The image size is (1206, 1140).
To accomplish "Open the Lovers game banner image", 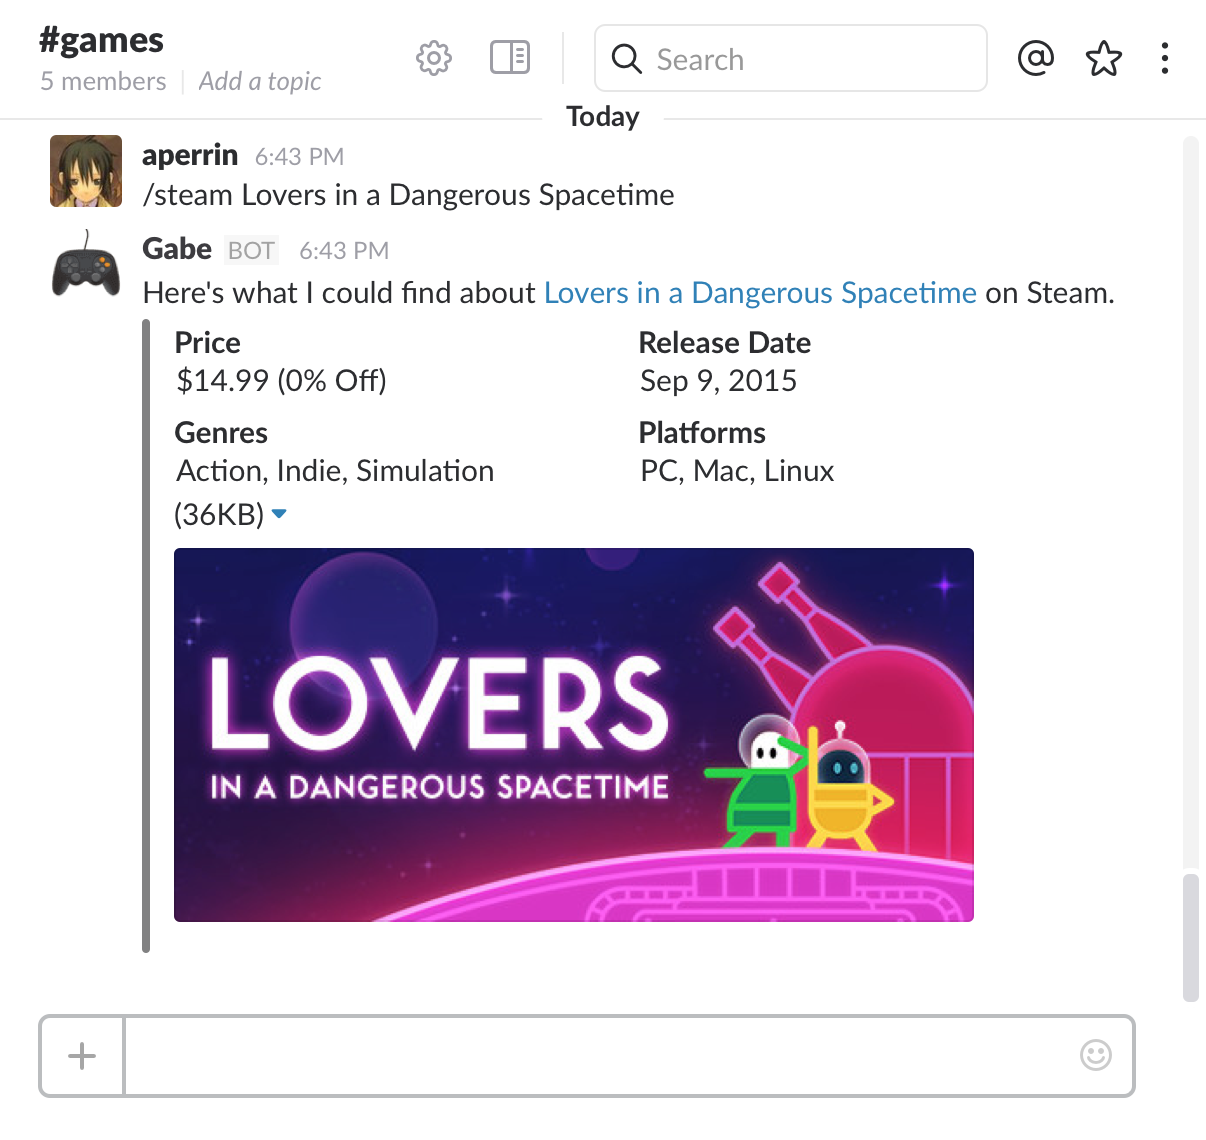I will coord(574,735).
